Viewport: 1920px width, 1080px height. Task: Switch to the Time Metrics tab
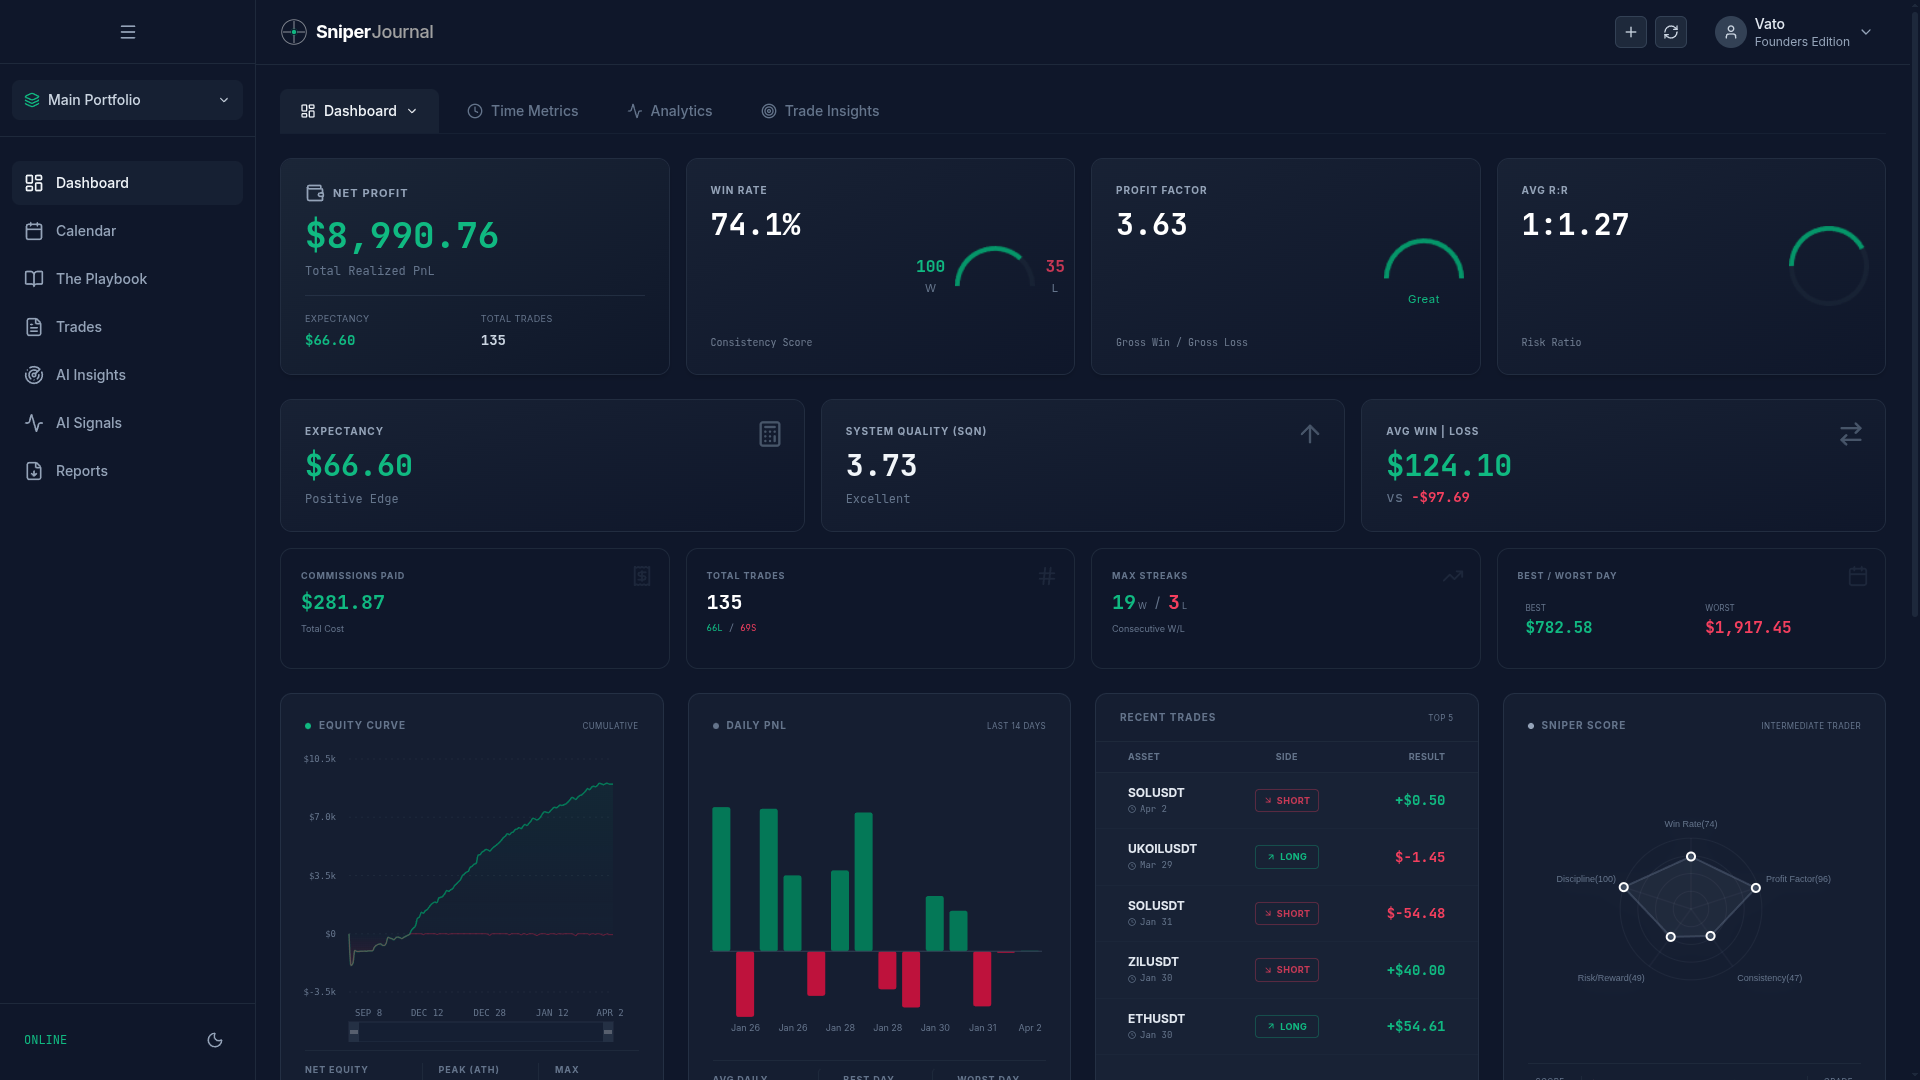[x=523, y=111]
